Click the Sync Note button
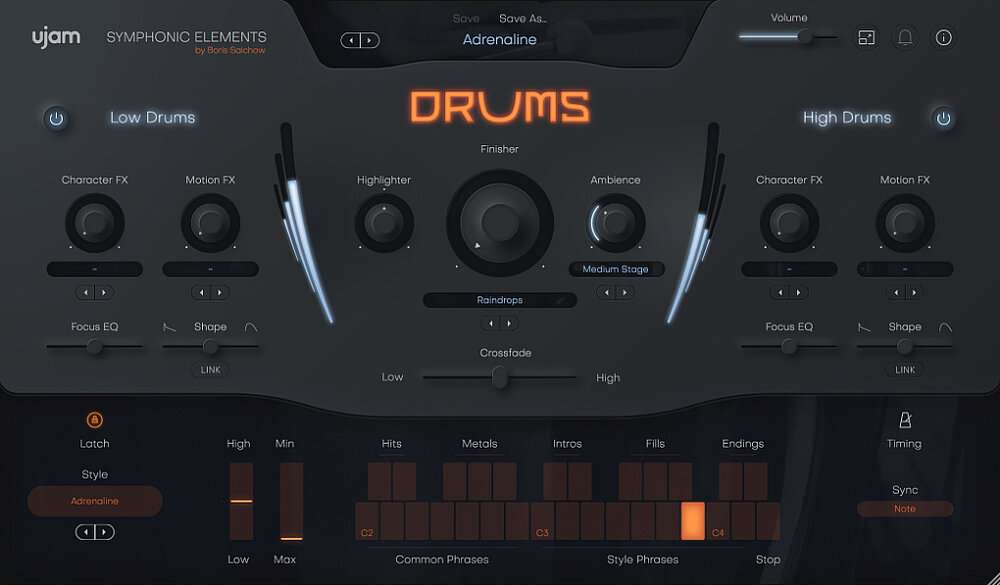The height and width of the screenshot is (585, 1000). [904, 508]
